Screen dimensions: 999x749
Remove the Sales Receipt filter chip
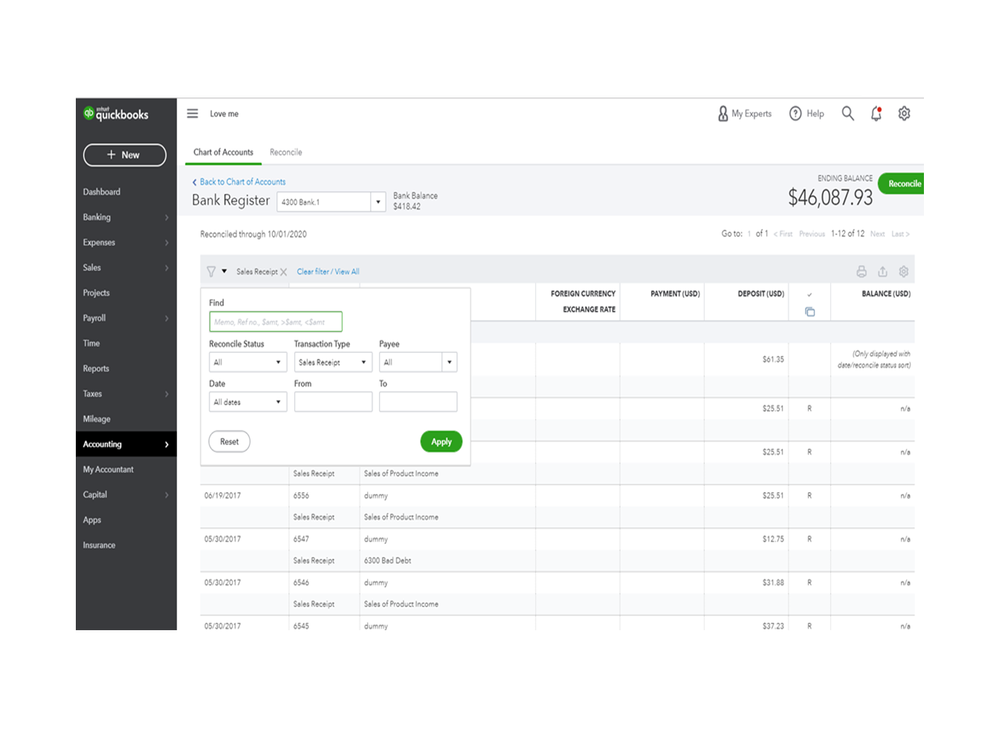pos(284,272)
